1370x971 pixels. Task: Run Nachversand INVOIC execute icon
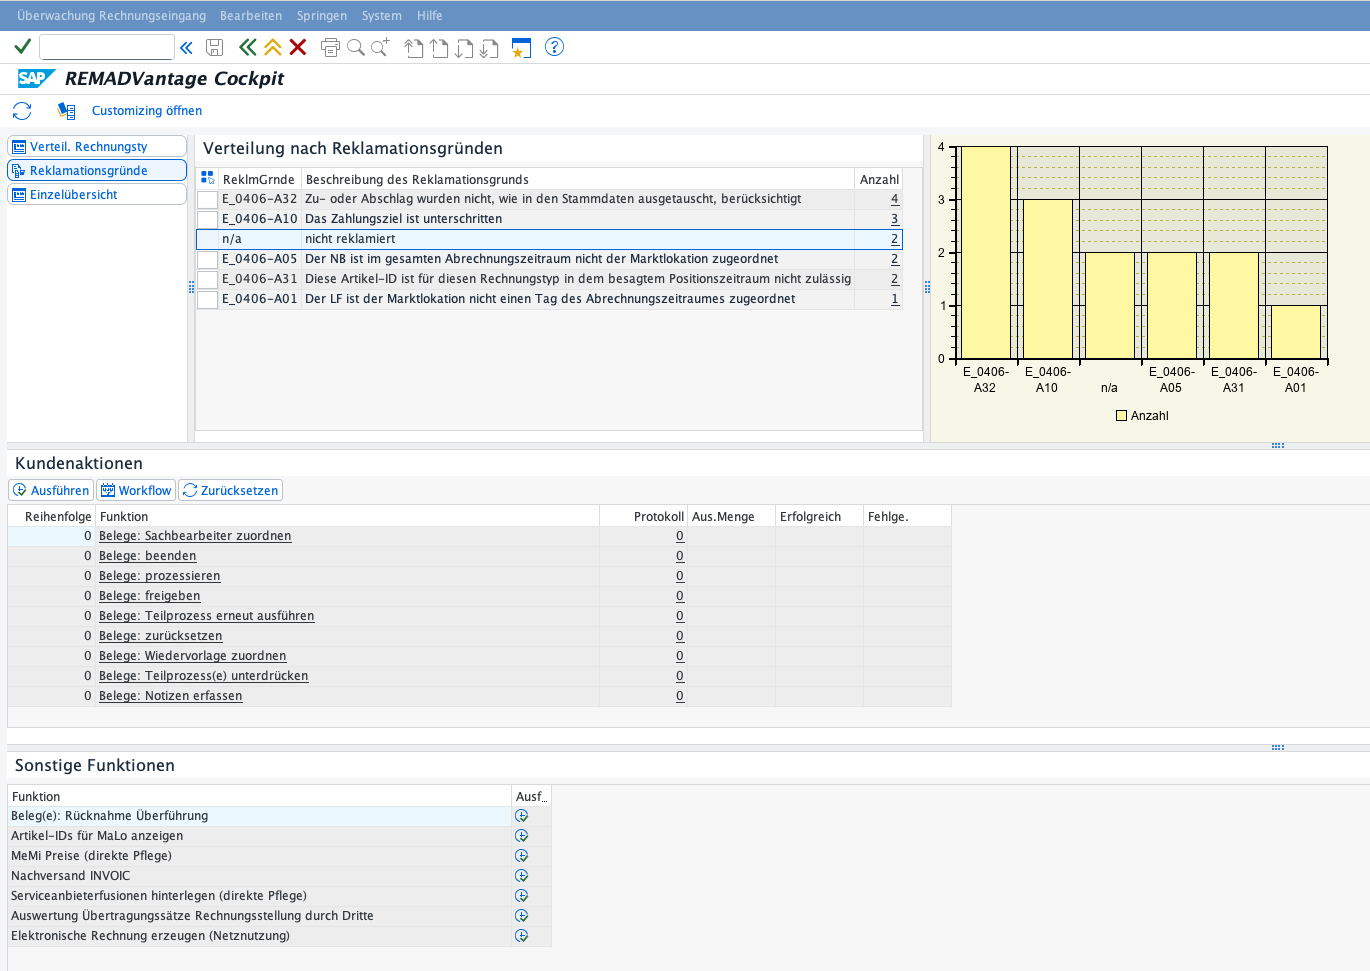pos(521,876)
